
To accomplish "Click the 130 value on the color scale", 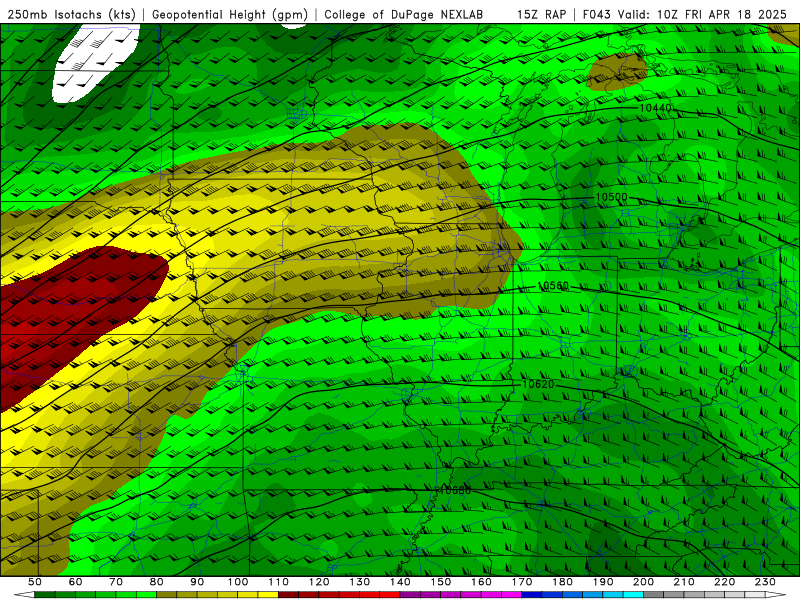I will point(360,582).
